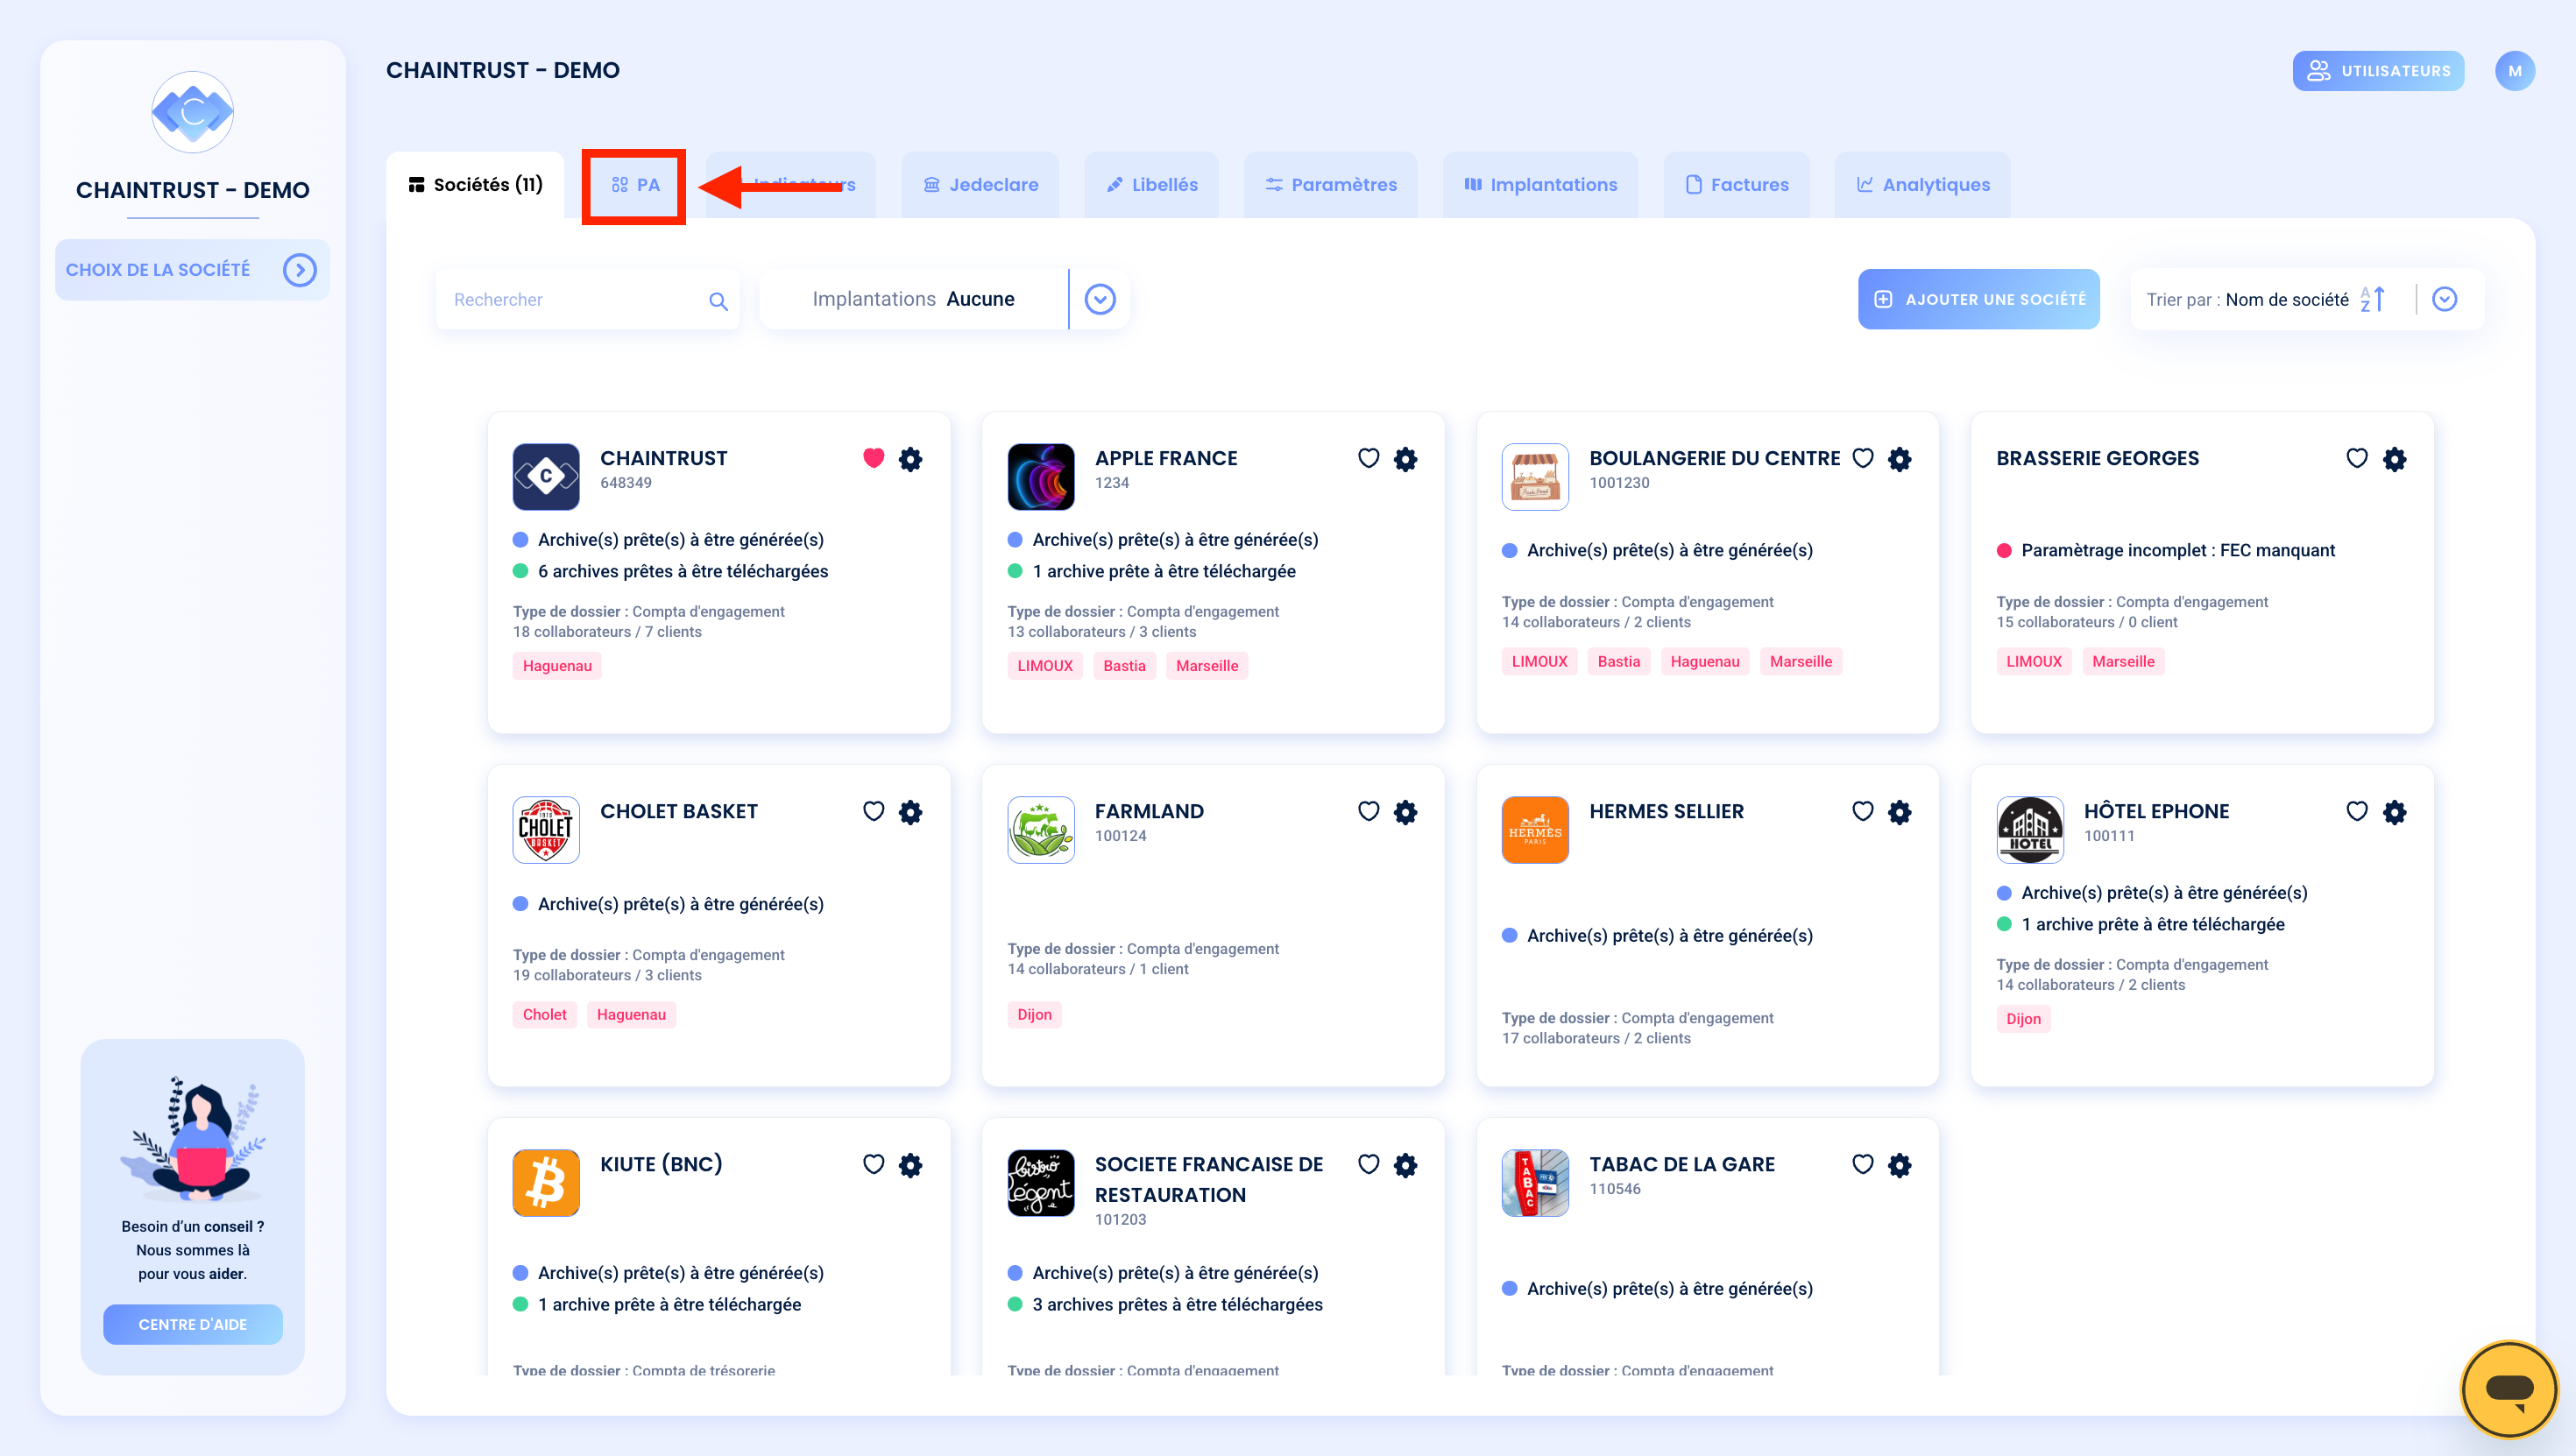Unfavorite the CHAINTRUST company heart
The image size is (2576, 1456).
[873, 458]
